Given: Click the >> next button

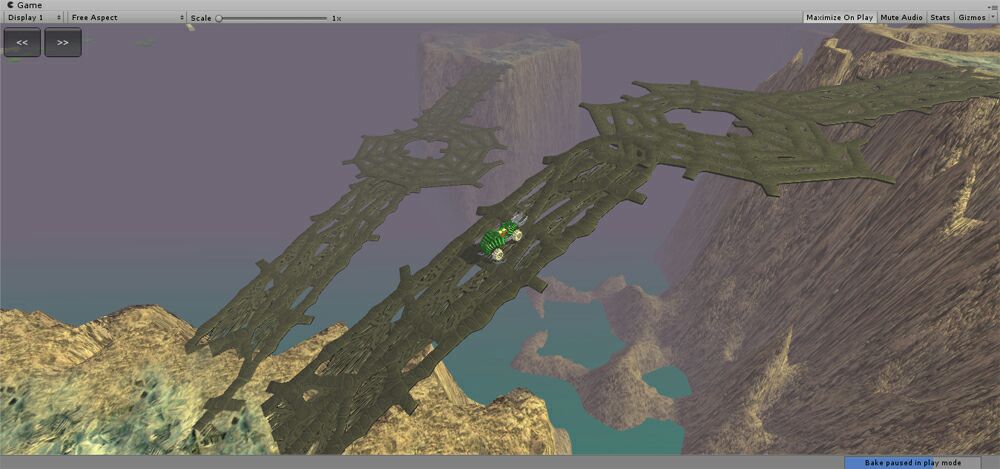Looking at the screenshot, I should [62, 42].
